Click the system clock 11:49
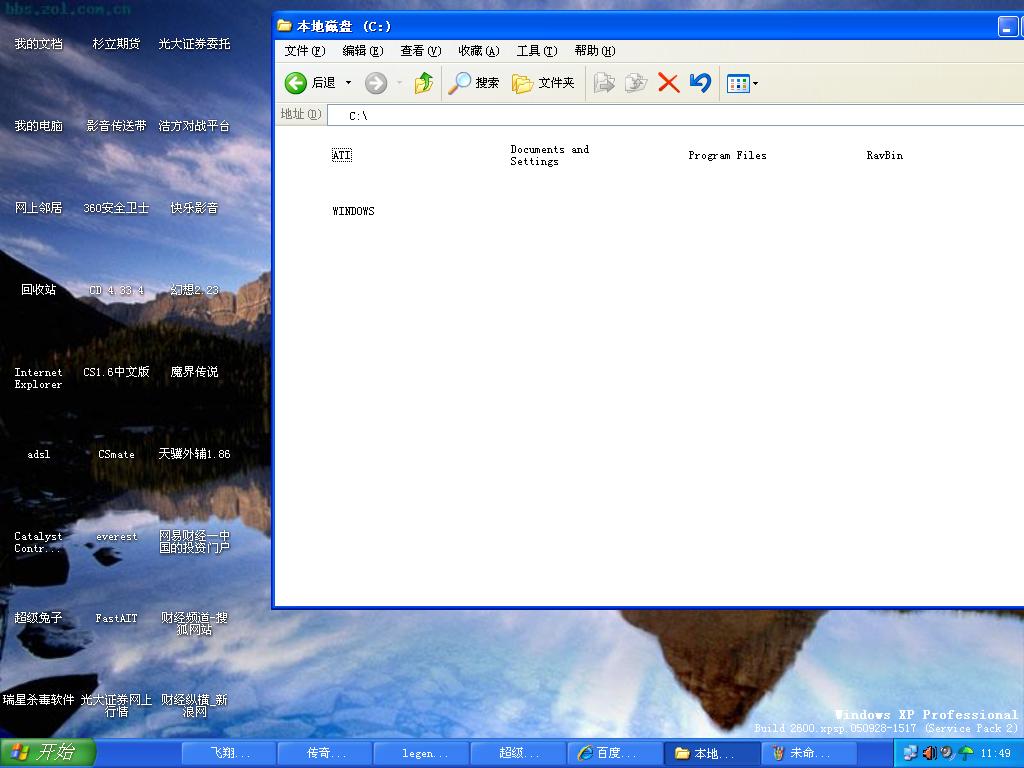This screenshot has width=1024, height=768. 995,754
